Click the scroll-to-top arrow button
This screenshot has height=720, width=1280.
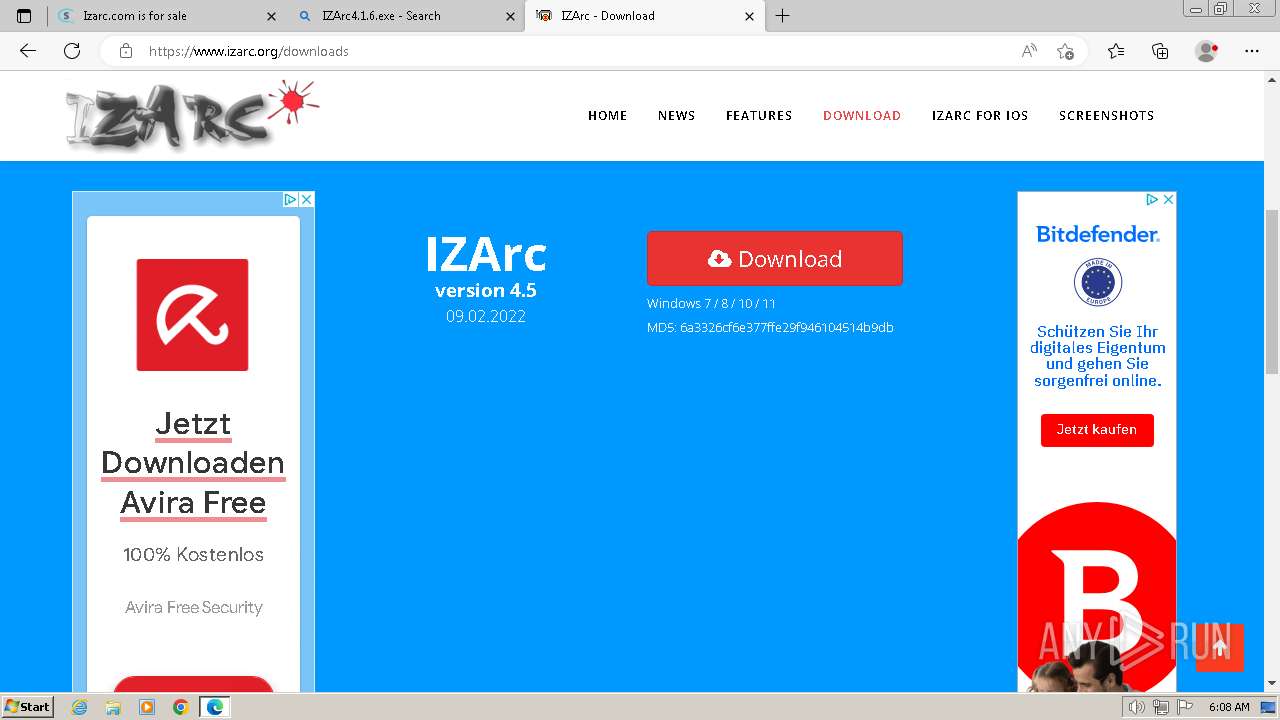pos(1220,647)
